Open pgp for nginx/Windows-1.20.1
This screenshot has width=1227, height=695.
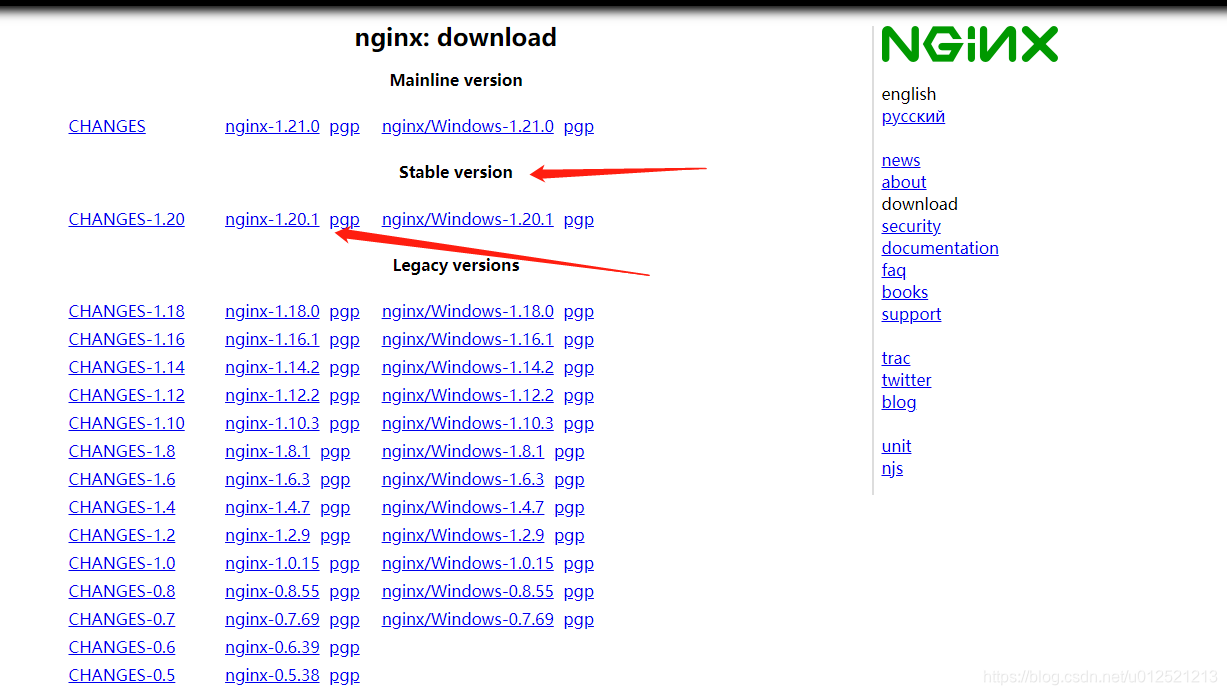click(x=579, y=220)
